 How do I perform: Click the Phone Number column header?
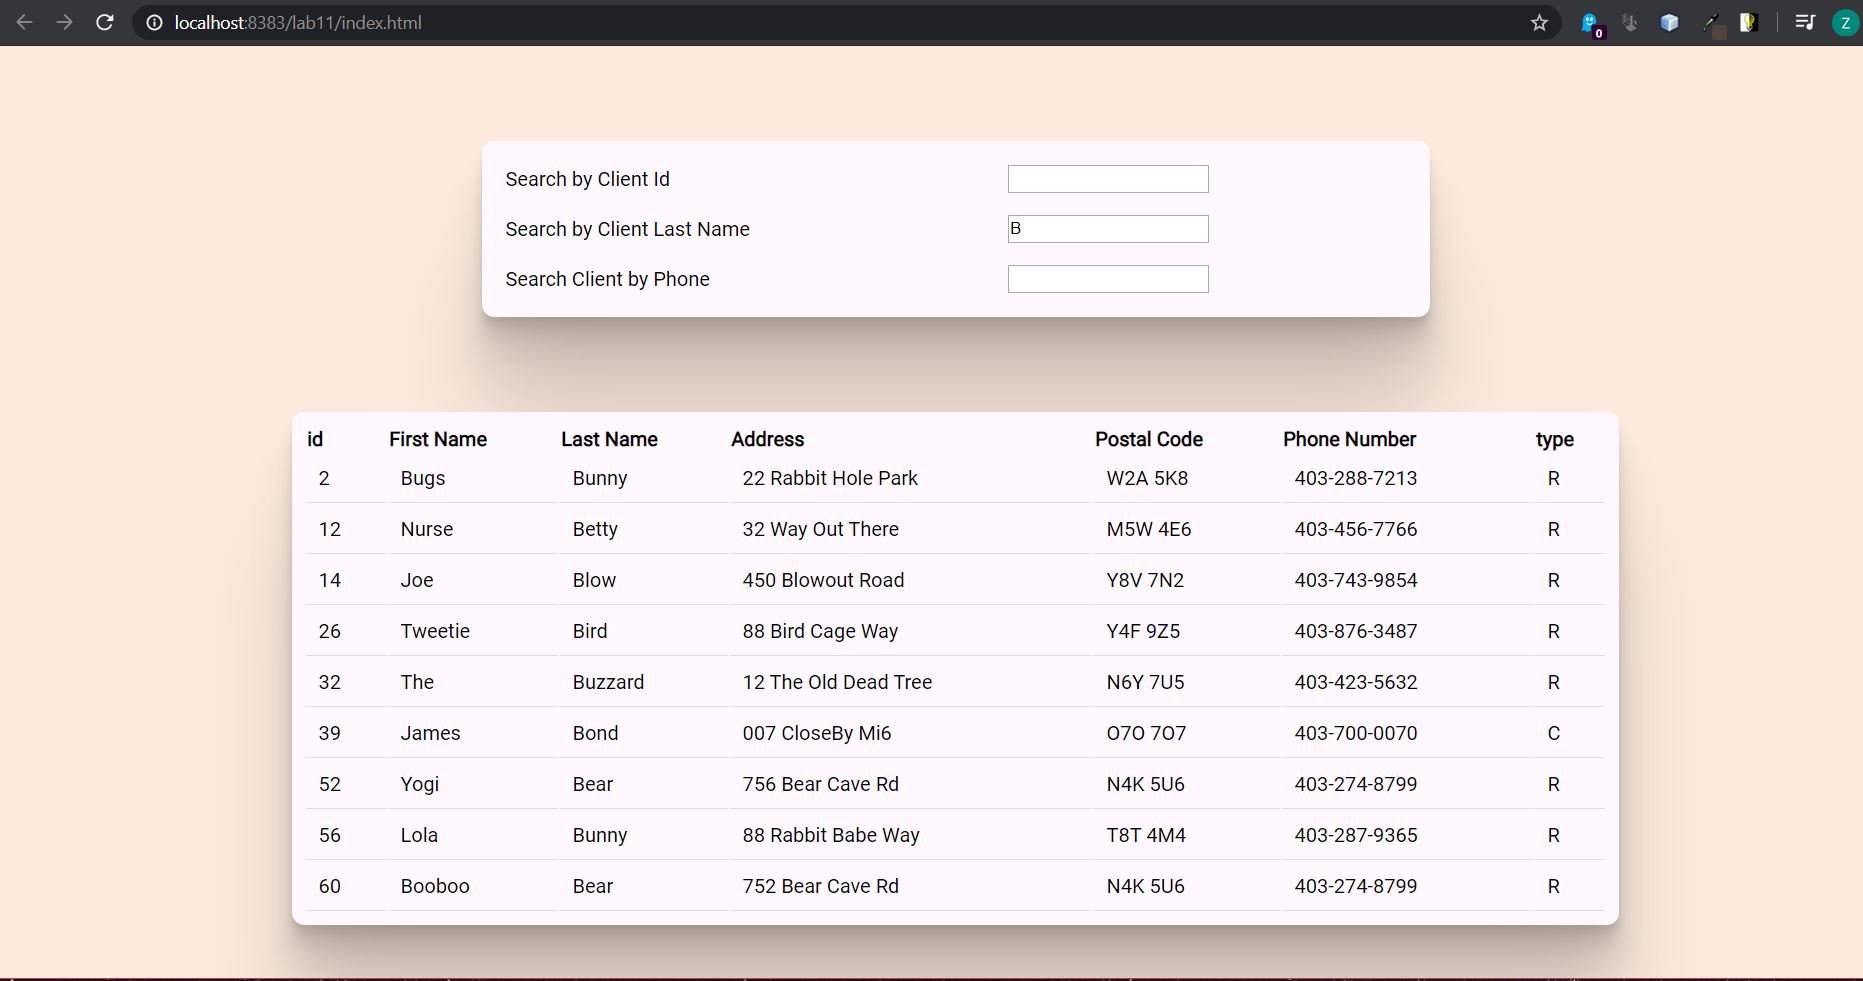point(1349,439)
